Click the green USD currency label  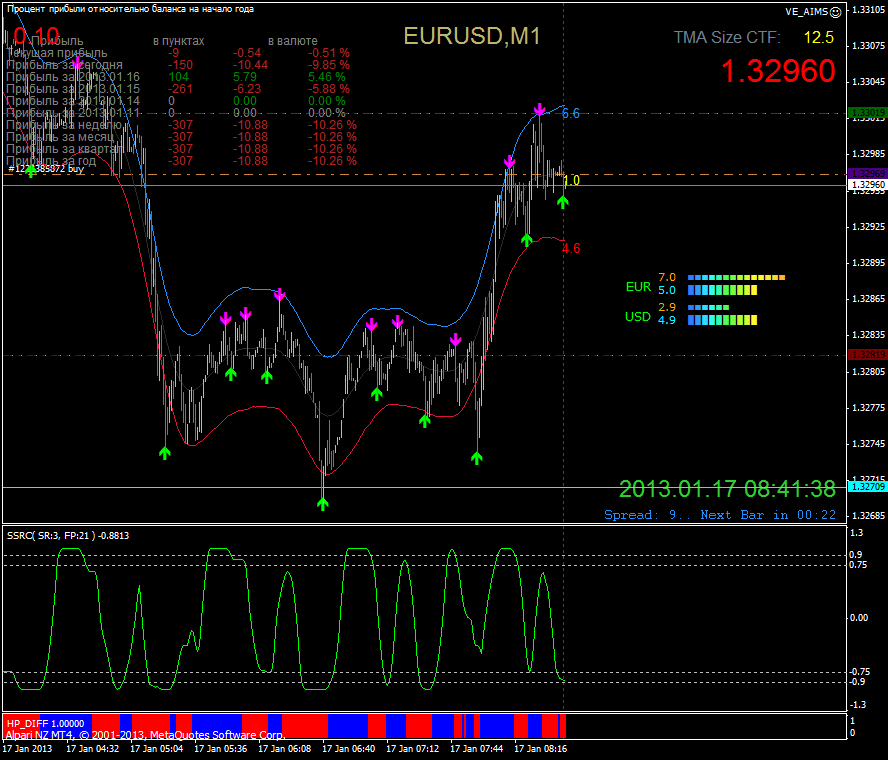(638, 317)
